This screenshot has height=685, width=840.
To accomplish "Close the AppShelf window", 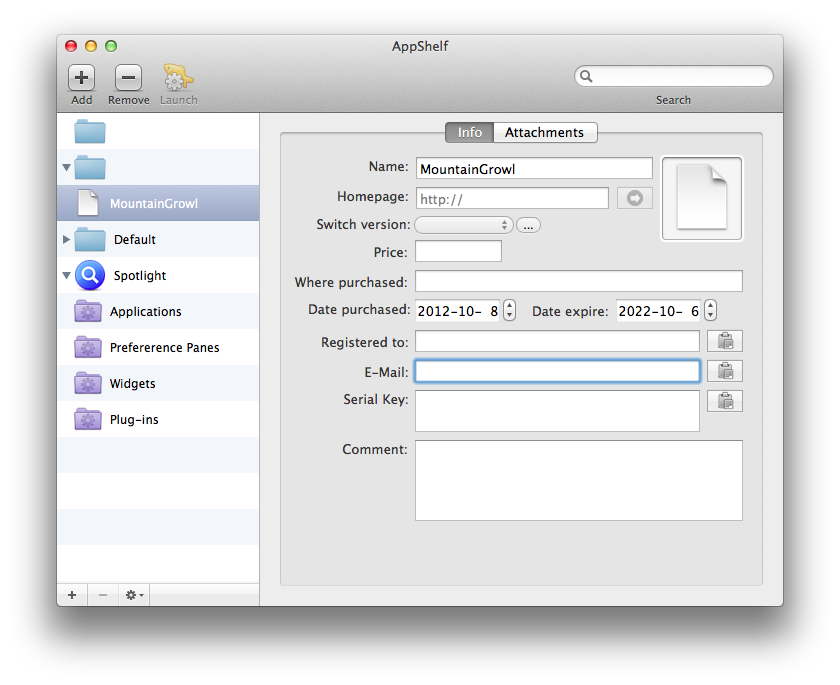I will pyautogui.click(x=71, y=46).
